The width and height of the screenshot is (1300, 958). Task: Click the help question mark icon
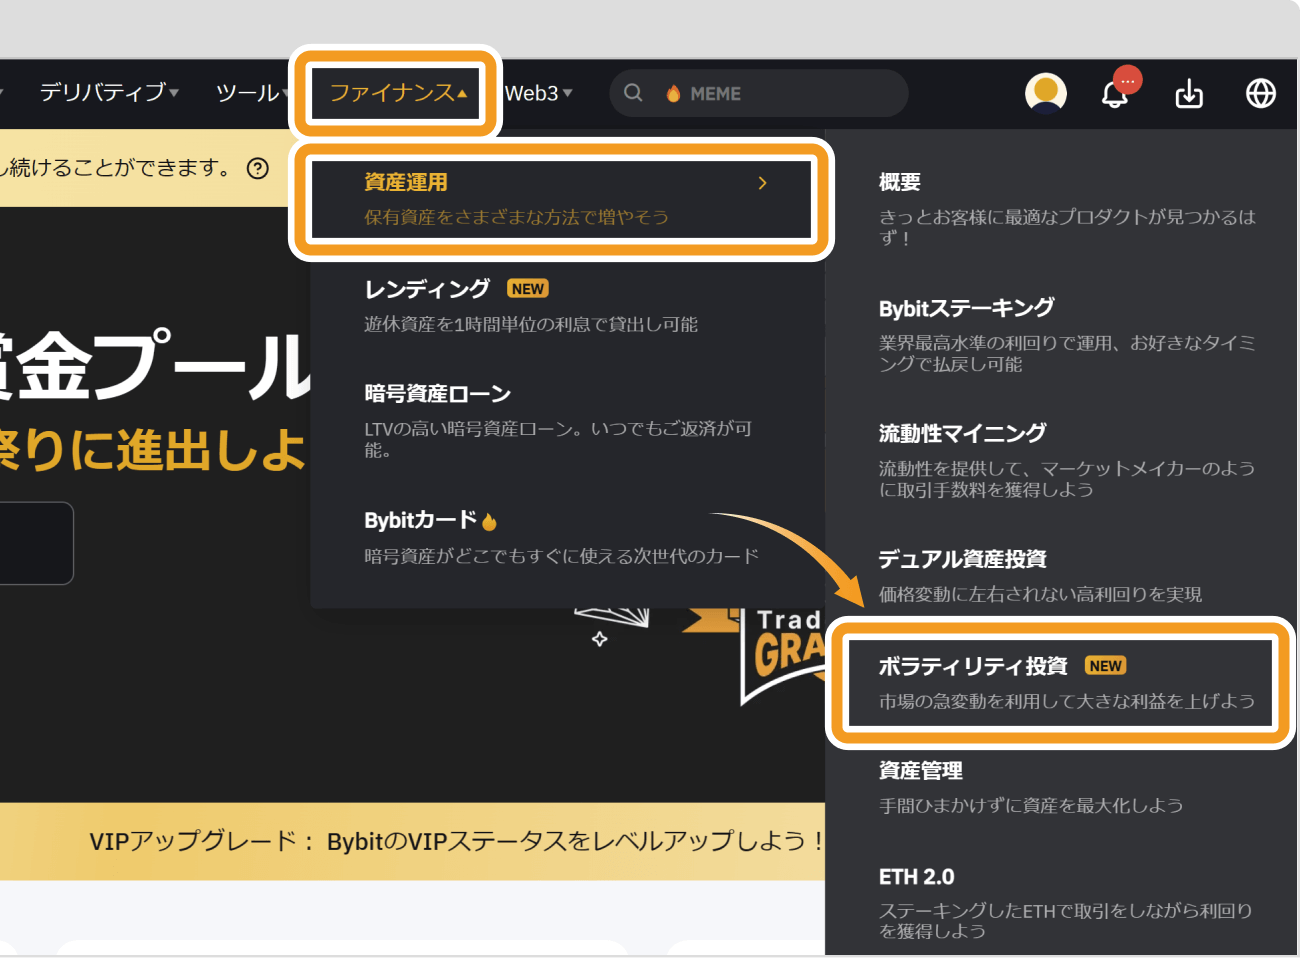click(x=258, y=168)
